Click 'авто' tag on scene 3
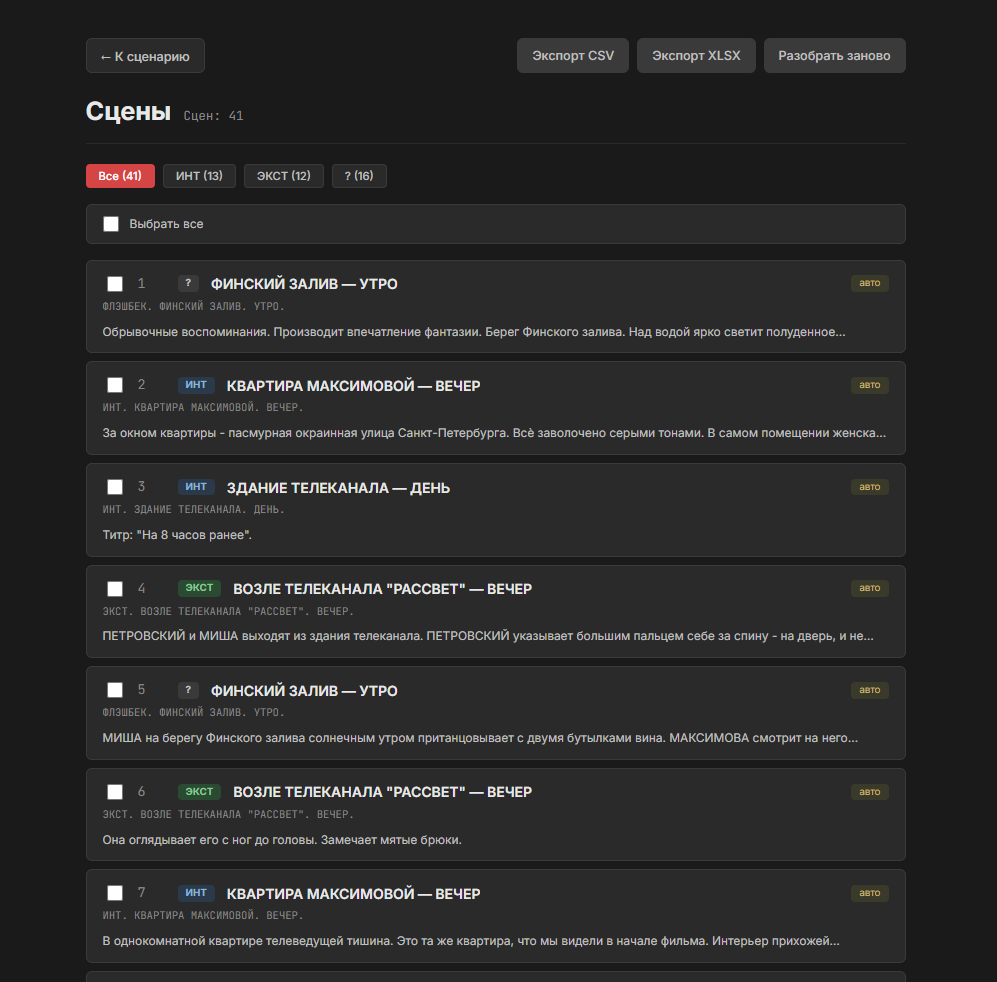The height and width of the screenshot is (982, 997). pyautogui.click(x=869, y=487)
